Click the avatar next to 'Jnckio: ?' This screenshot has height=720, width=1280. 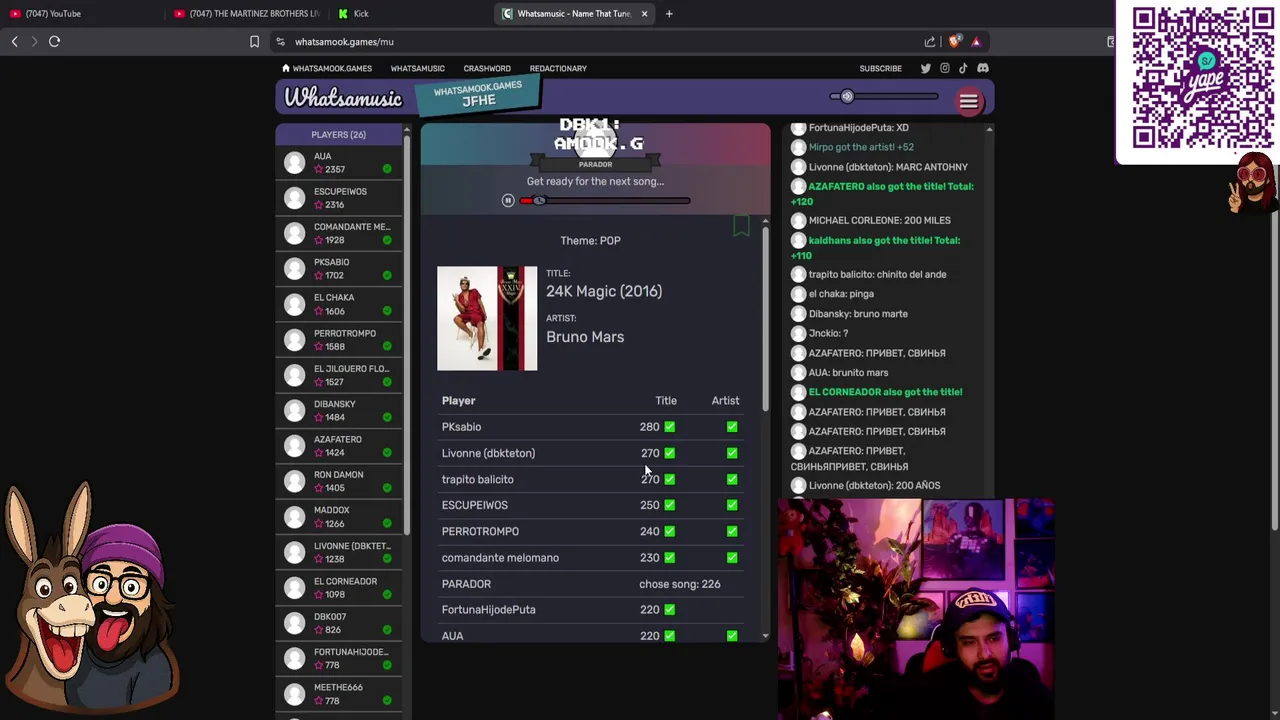click(798, 333)
